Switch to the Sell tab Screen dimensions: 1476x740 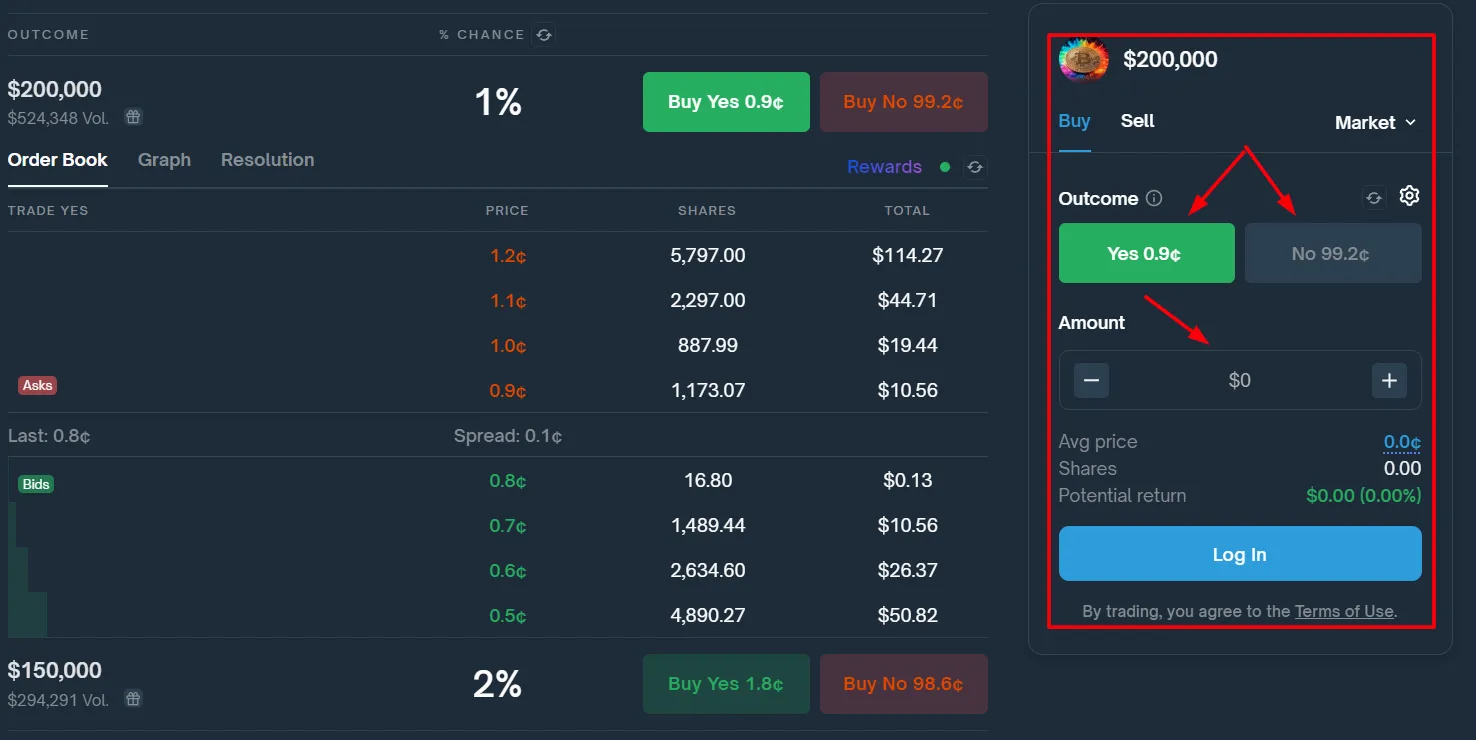tap(1137, 121)
